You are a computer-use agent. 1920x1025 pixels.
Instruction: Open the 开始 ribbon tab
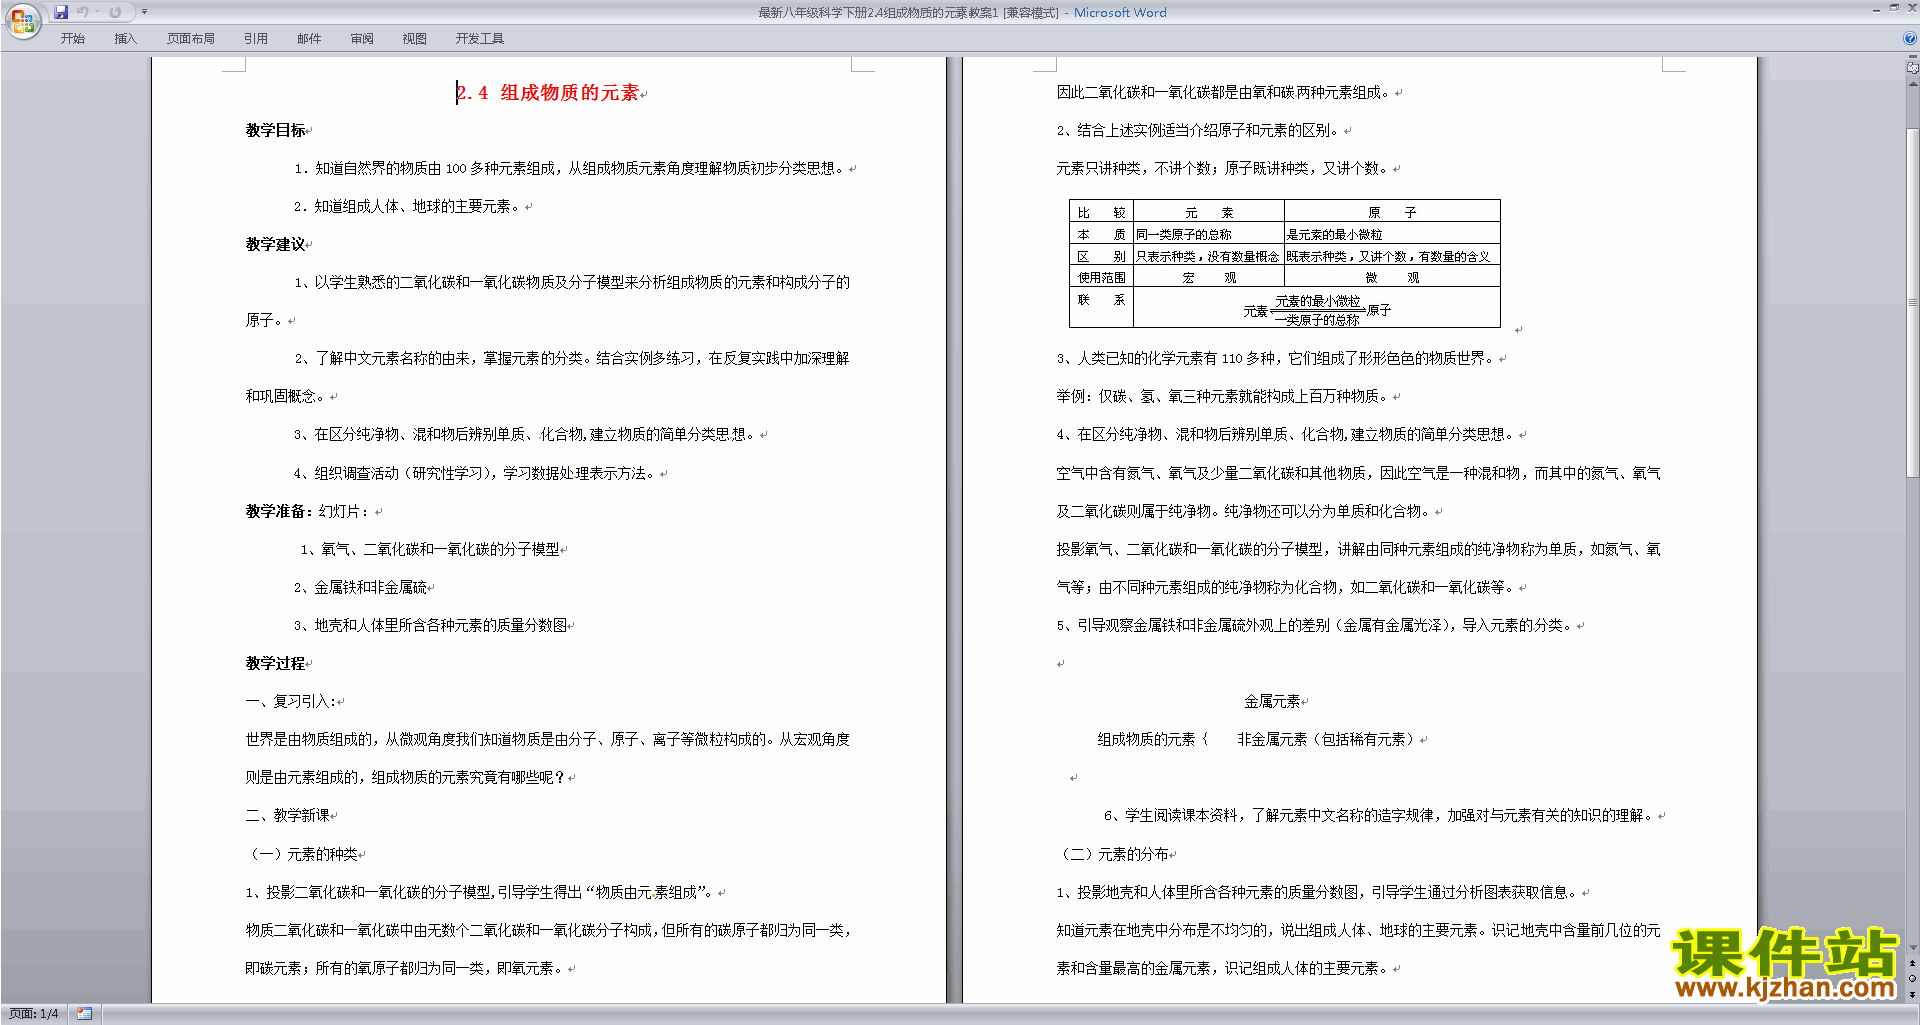pyautogui.click(x=72, y=39)
